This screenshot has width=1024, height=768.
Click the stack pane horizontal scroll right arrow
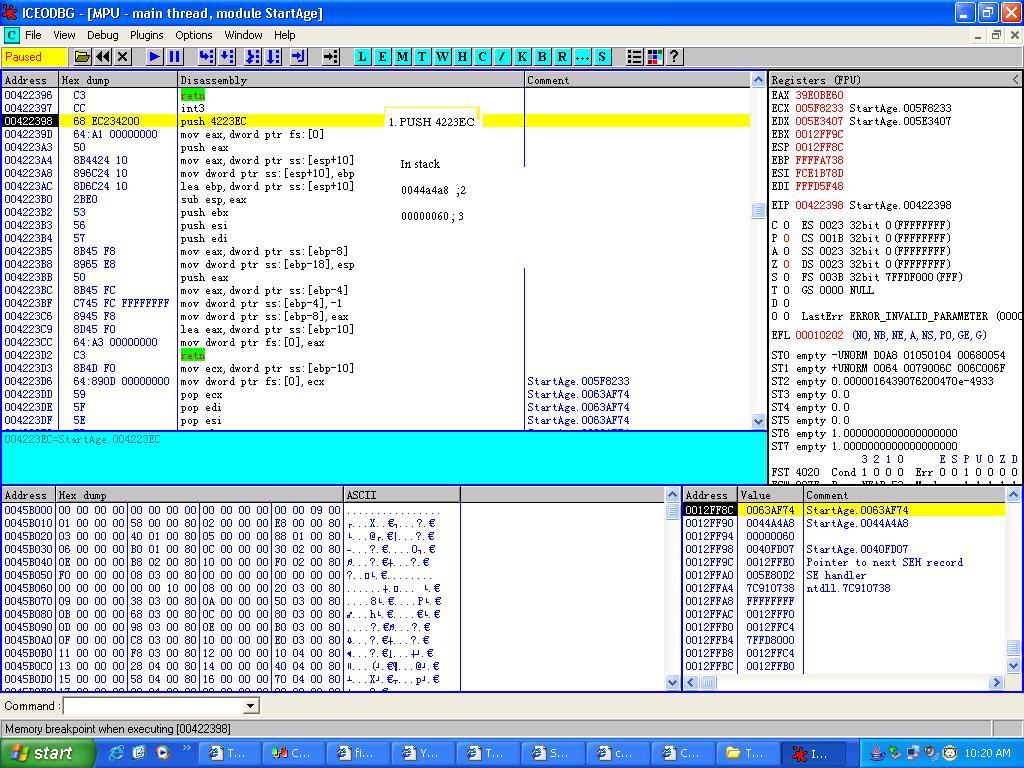(x=996, y=682)
